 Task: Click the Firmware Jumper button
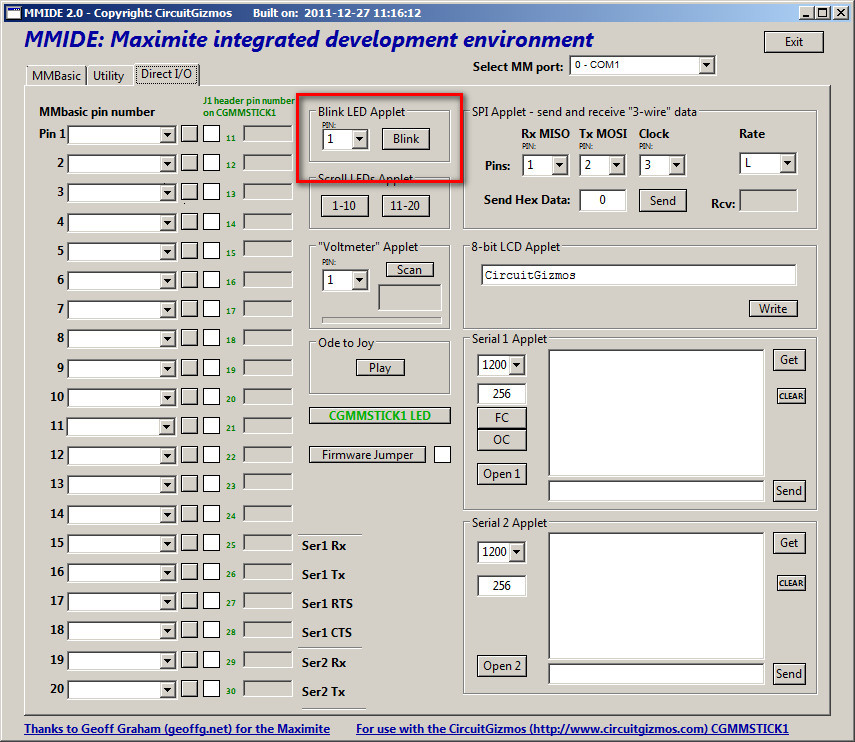pyautogui.click(x=365, y=454)
